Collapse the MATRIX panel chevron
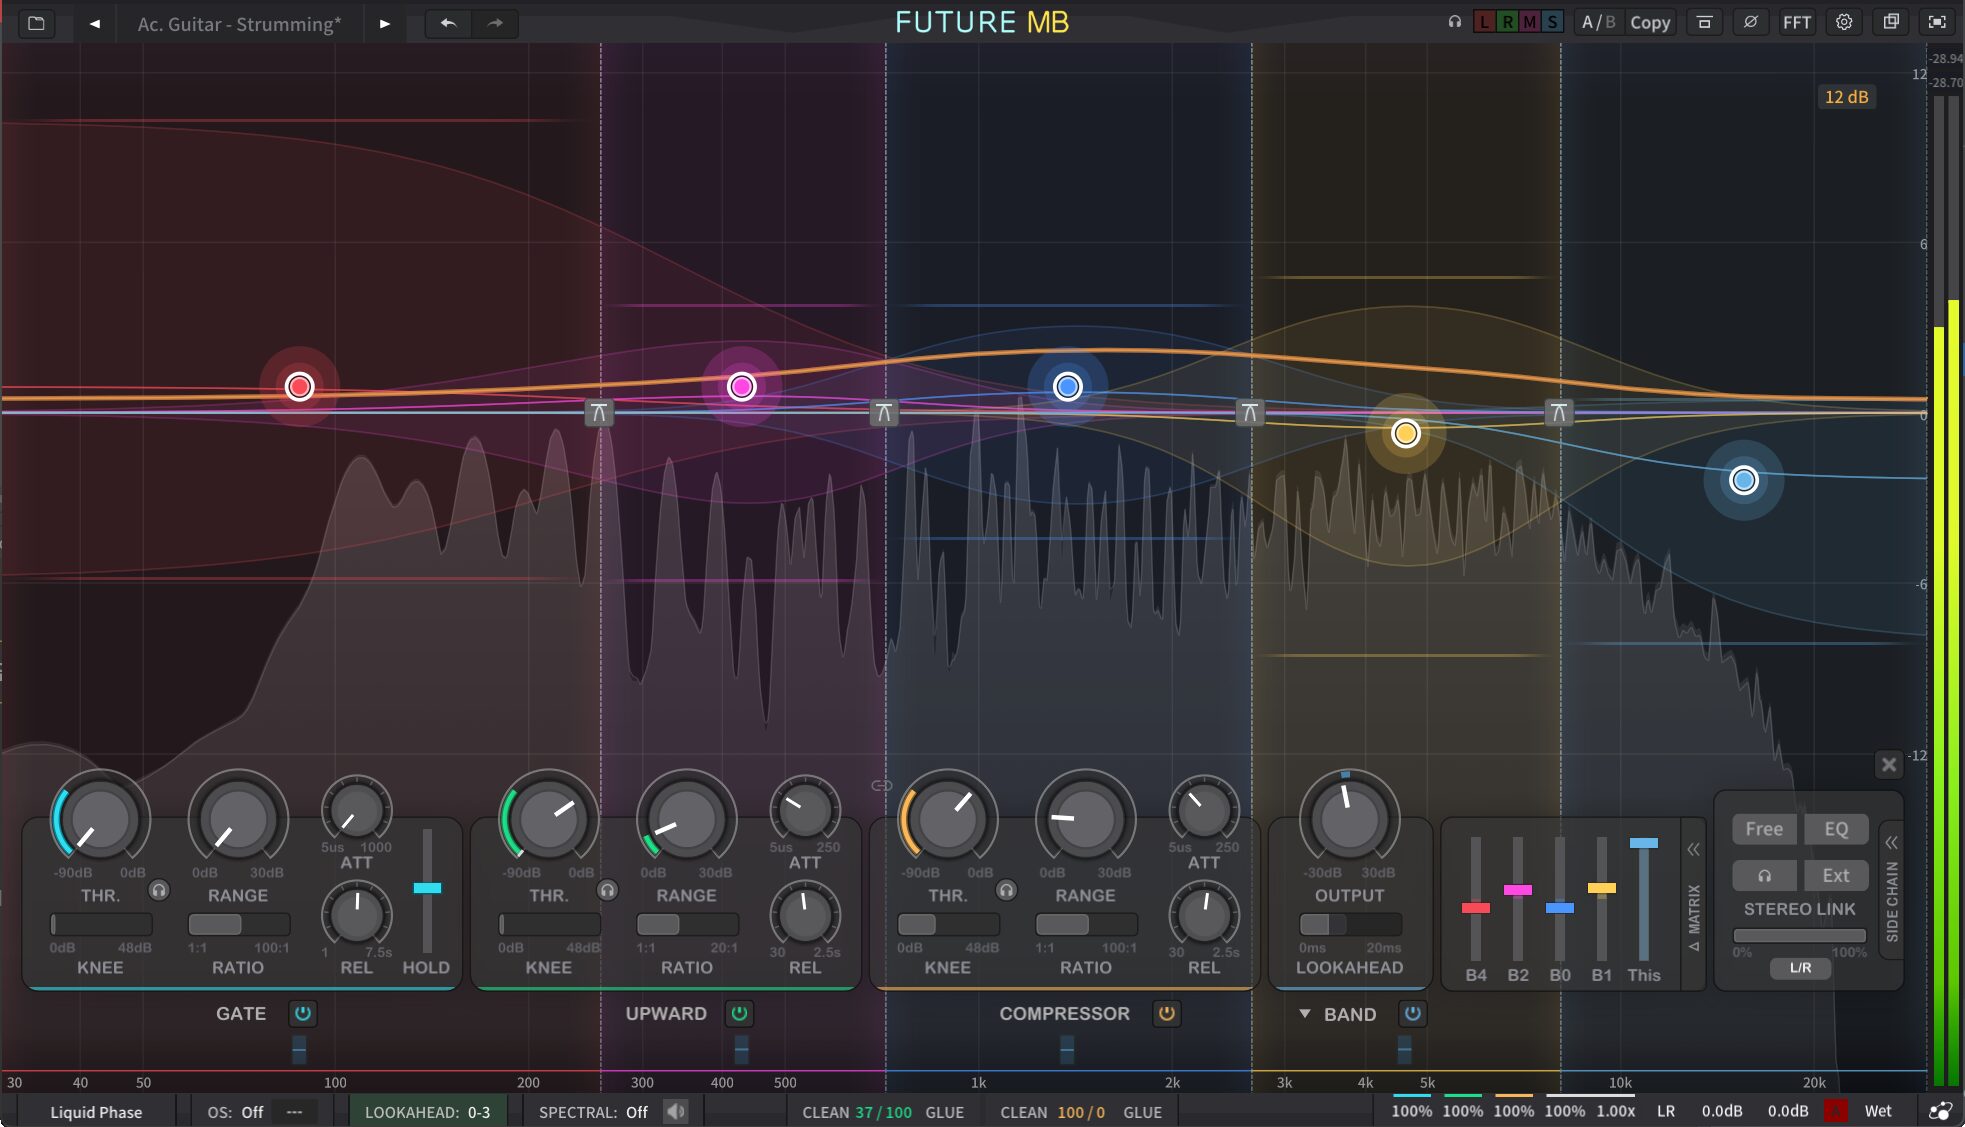This screenshot has height=1127, width=1965. pos(1693,850)
